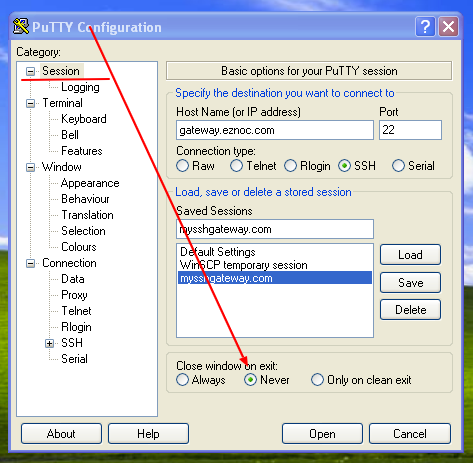Viewport: 473px width, 463px height.
Task: Select Serial connection type radio
Action: [x=398, y=166]
